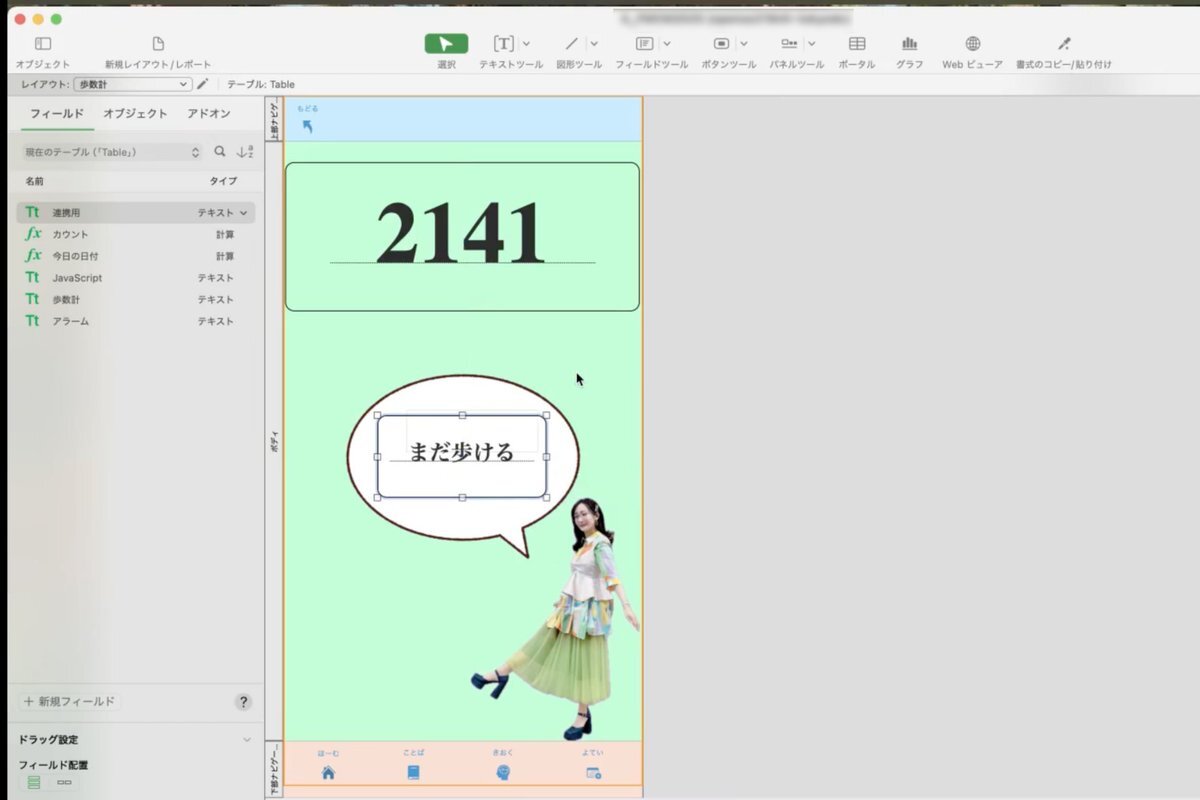Click the format painter icon
Viewport: 1200px width, 800px height.
point(1063,44)
